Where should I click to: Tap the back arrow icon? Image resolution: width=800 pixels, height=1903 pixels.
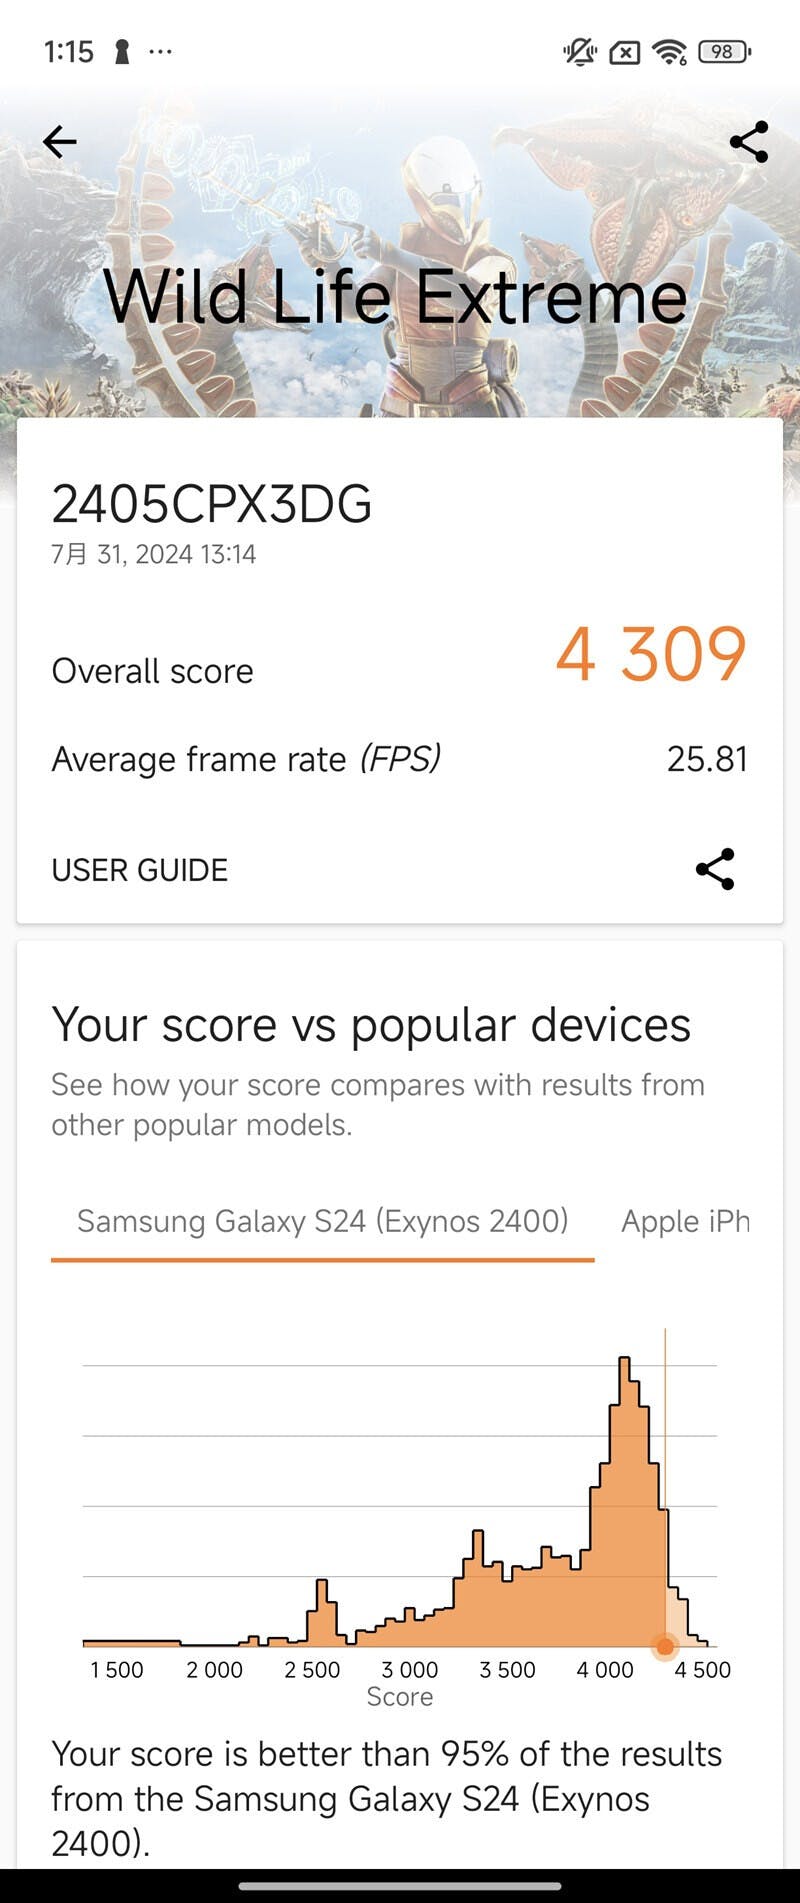click(60, 142)
